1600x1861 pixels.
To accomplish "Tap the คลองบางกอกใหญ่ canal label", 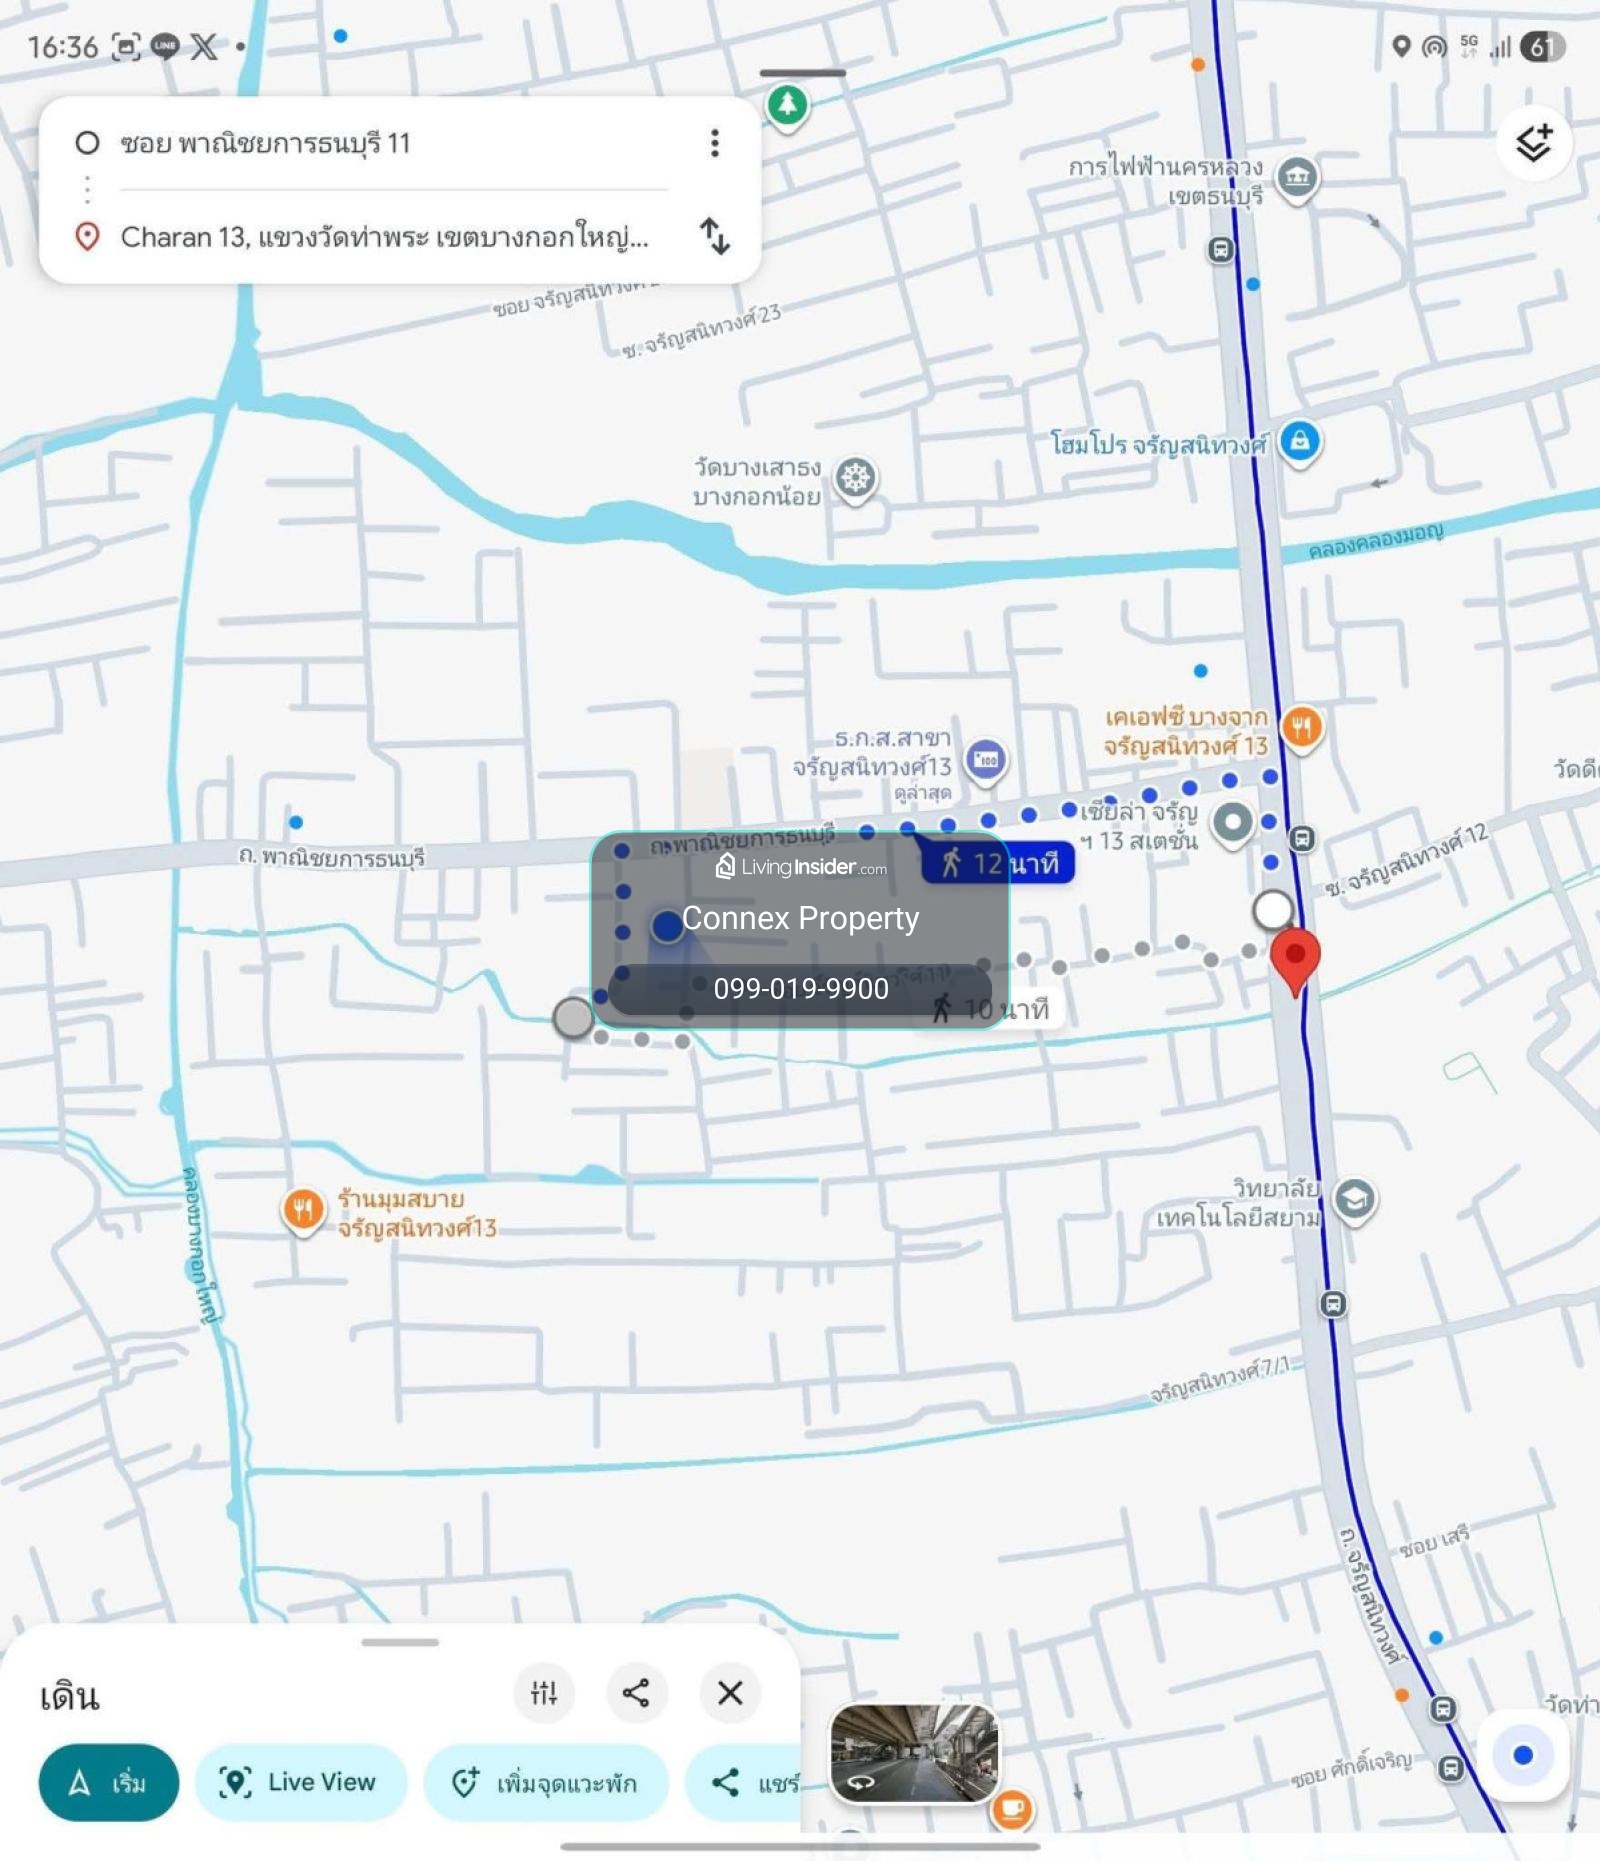I will (x=199, y=1245).
